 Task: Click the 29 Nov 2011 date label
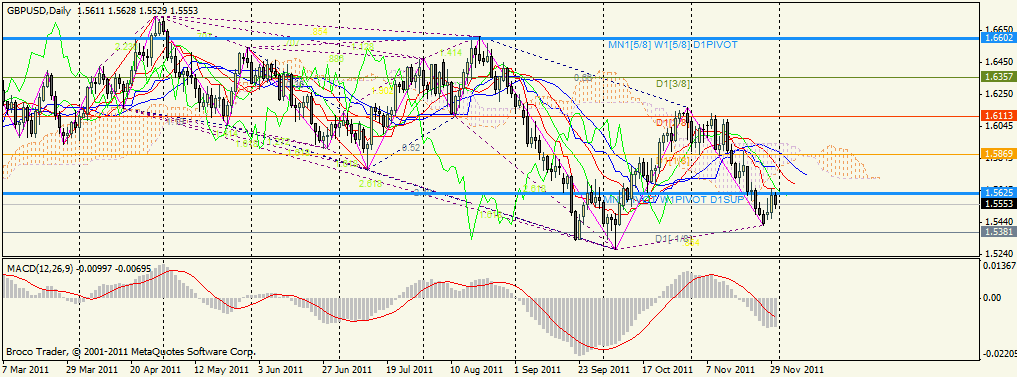(796, 369)
